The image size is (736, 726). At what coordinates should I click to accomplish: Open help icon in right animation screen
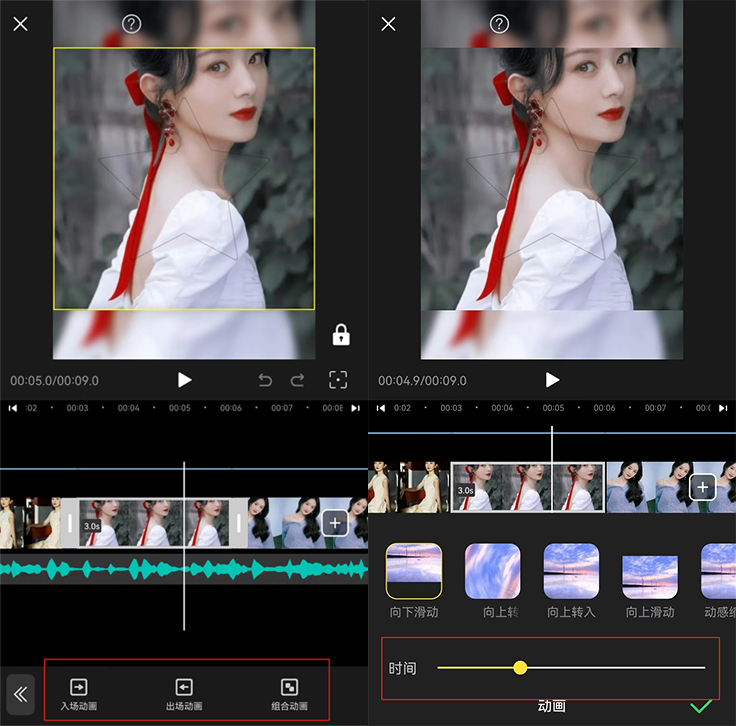(499, 23)
